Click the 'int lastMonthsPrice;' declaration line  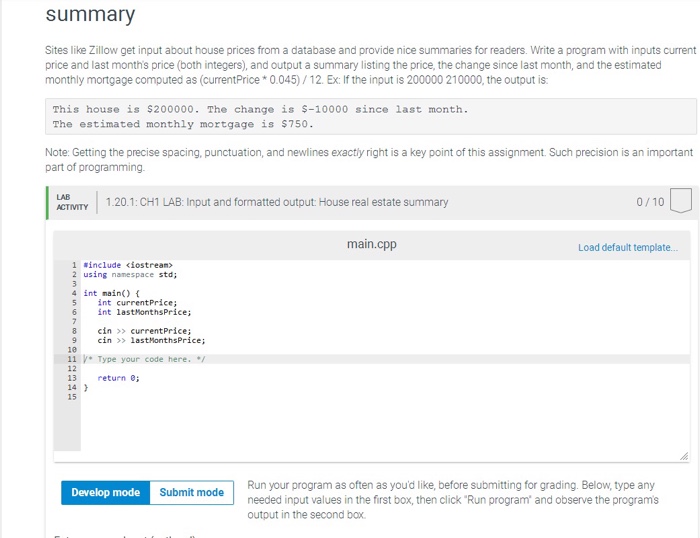tap(145, 312)
